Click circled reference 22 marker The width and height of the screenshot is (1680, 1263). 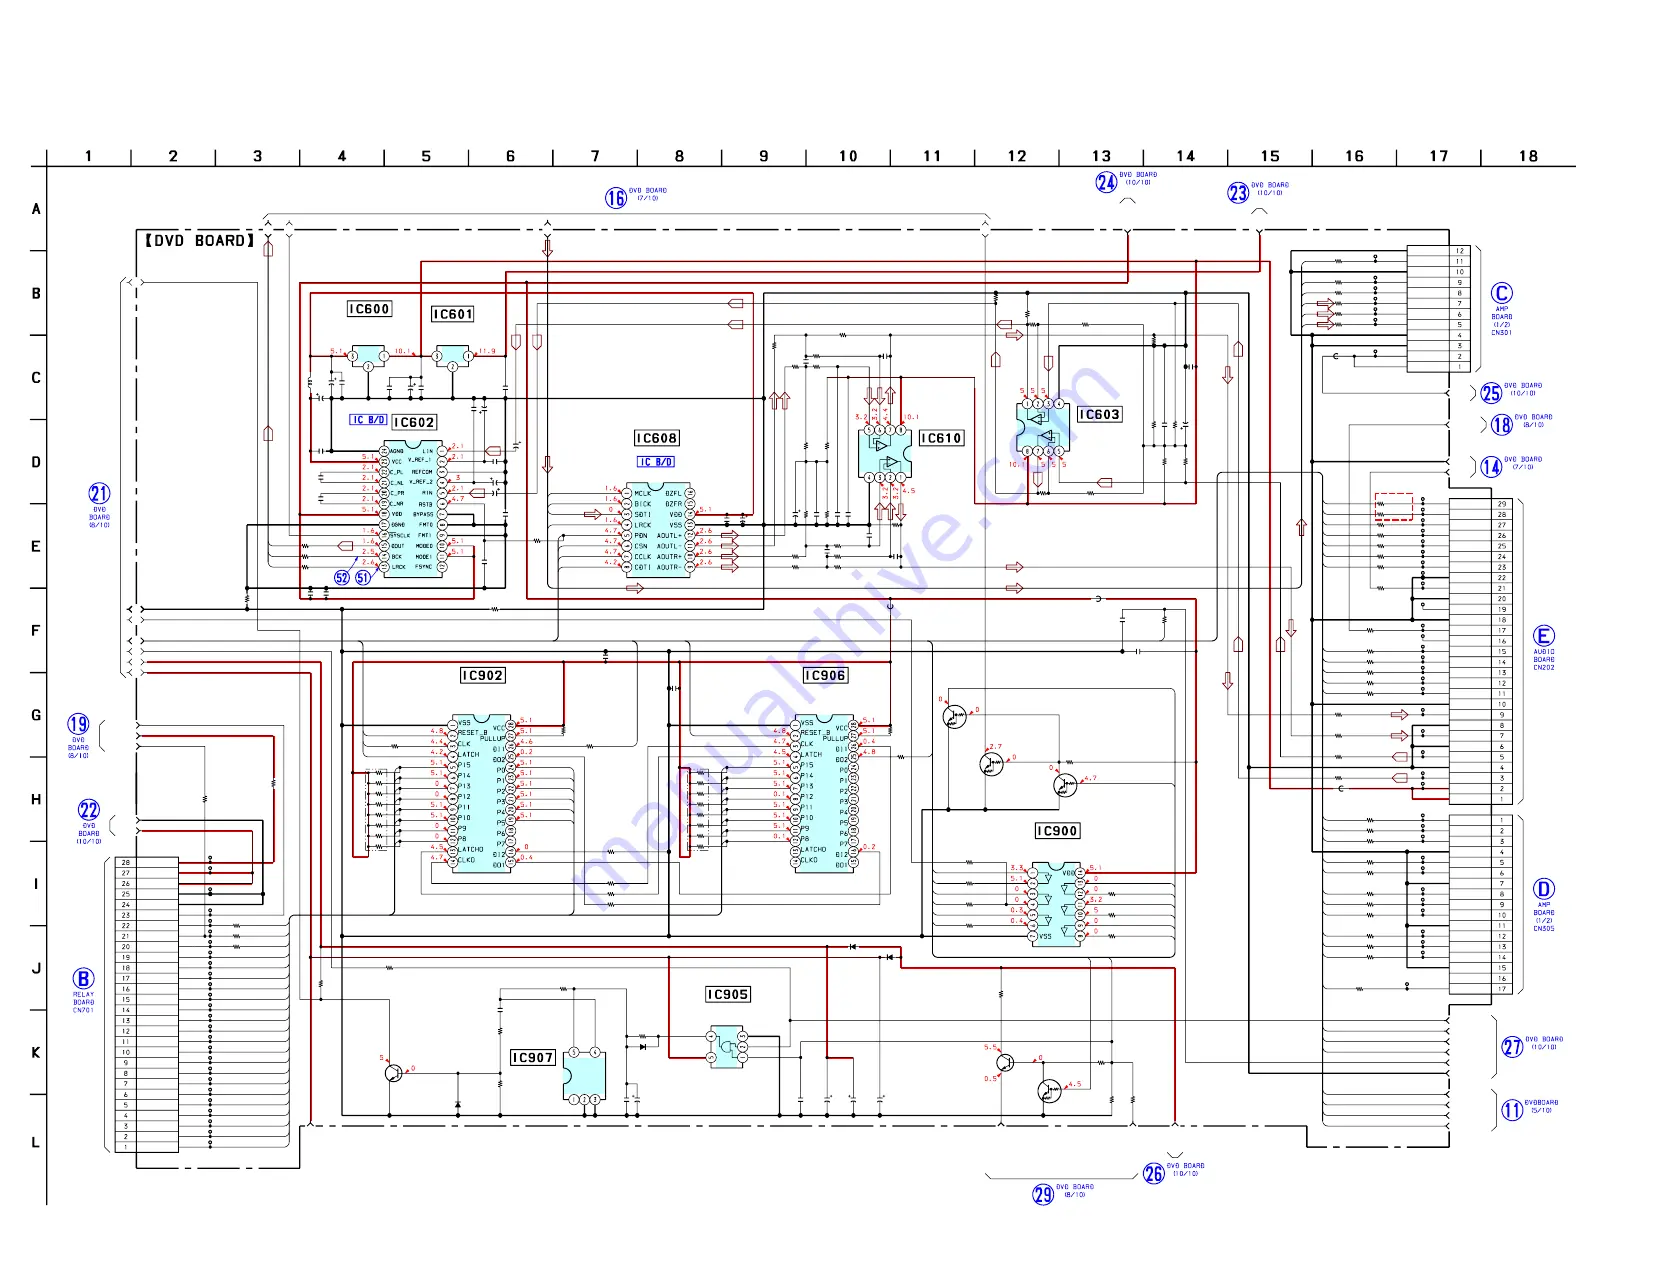click(89, 810)
